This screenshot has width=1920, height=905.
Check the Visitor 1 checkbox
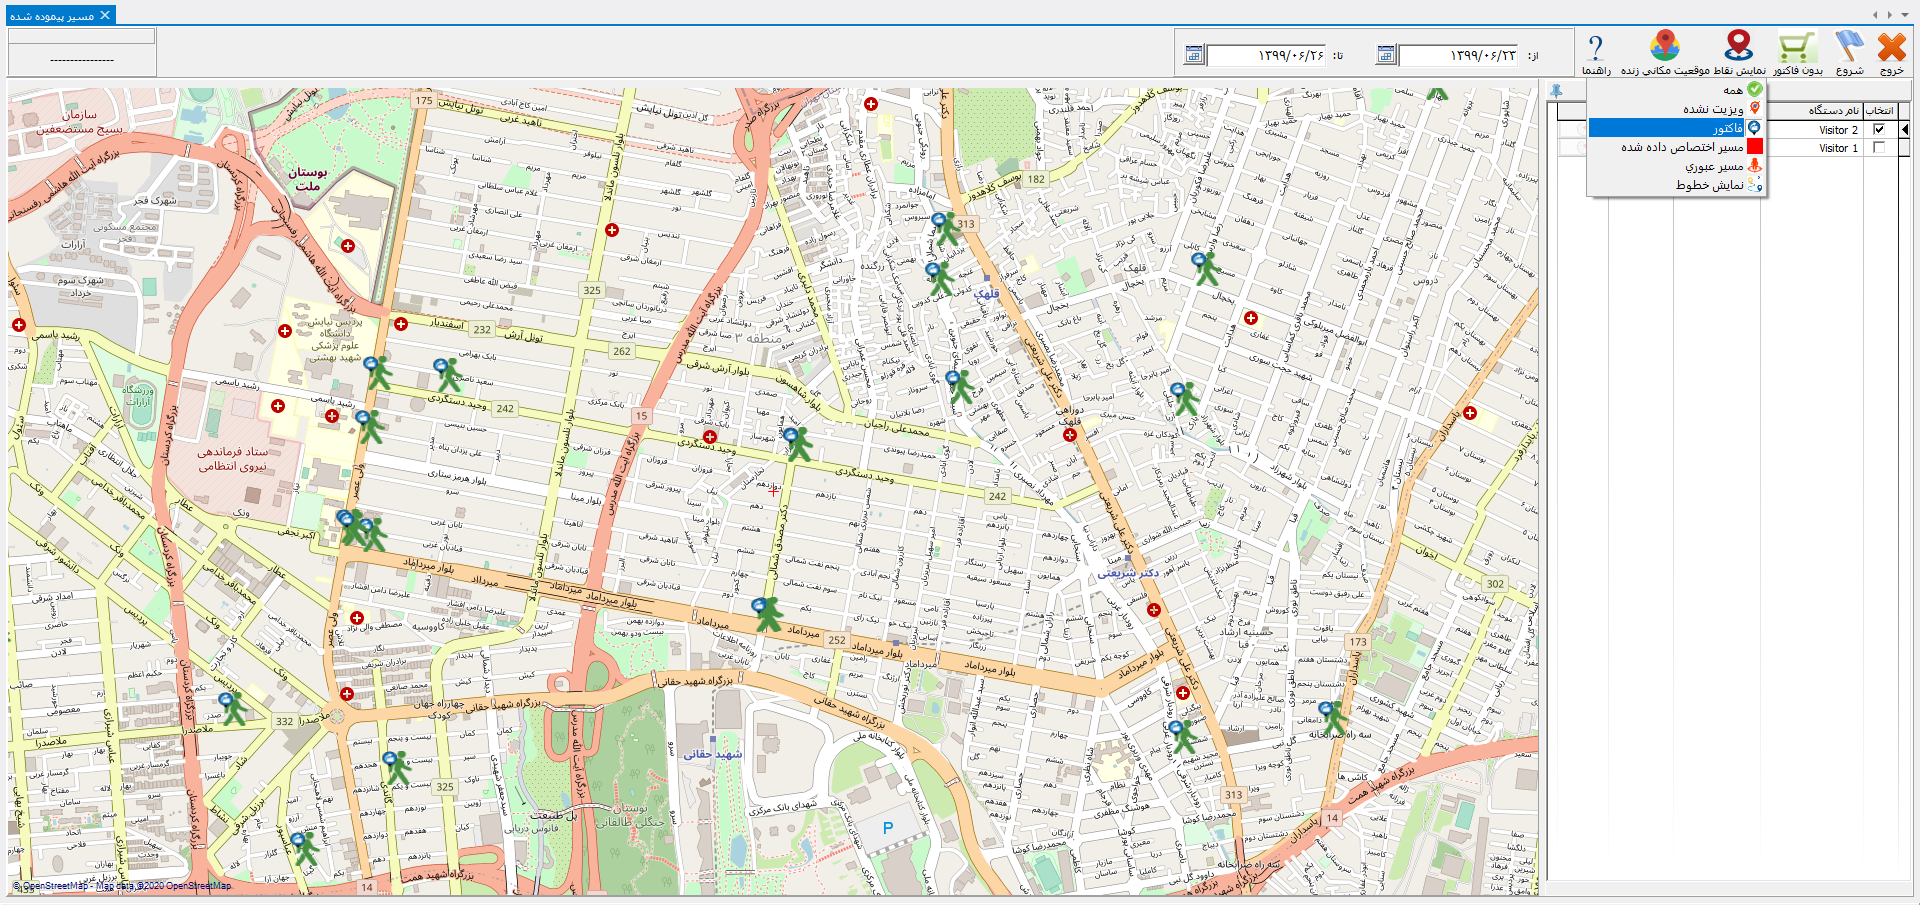[x=1879, y=148]
